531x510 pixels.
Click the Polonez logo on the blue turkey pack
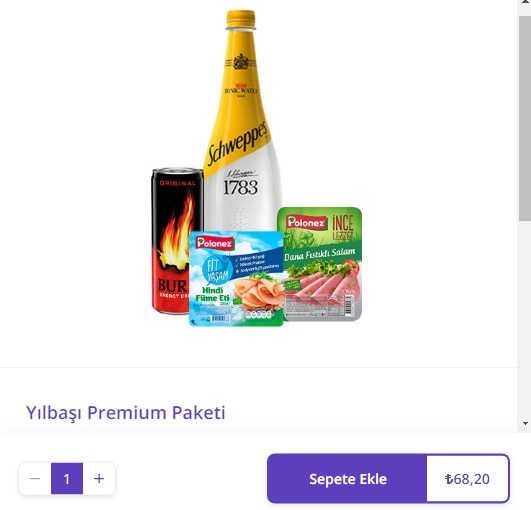pos(215,243)
